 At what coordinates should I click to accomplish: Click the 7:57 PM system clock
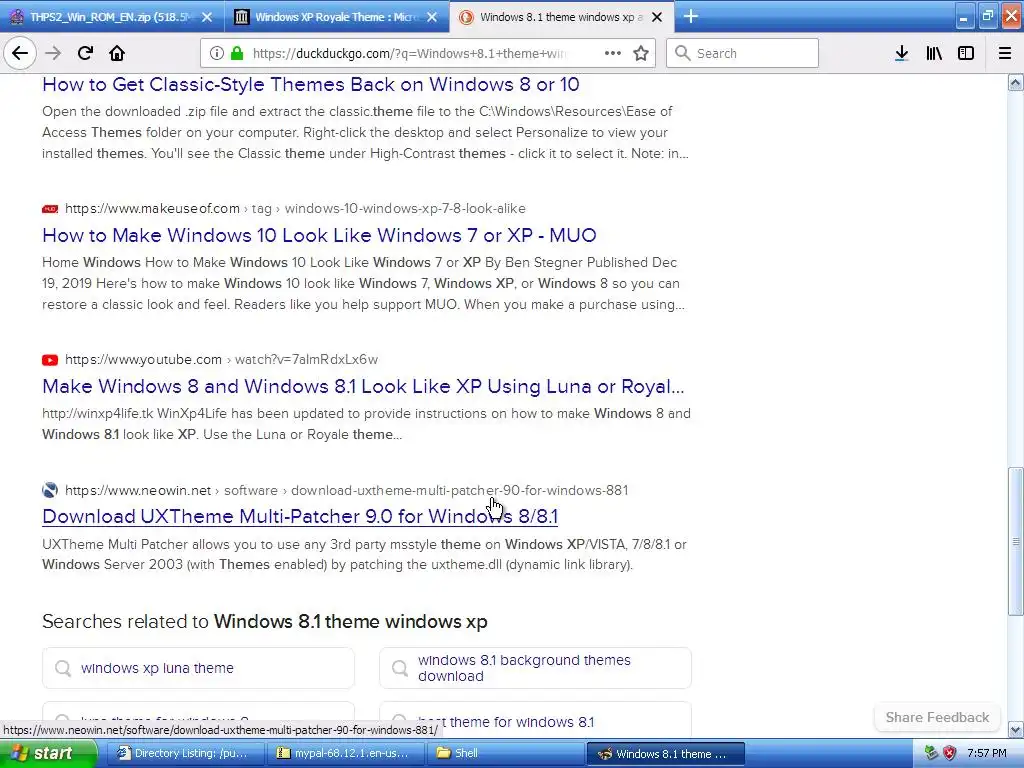coord(987,753)
